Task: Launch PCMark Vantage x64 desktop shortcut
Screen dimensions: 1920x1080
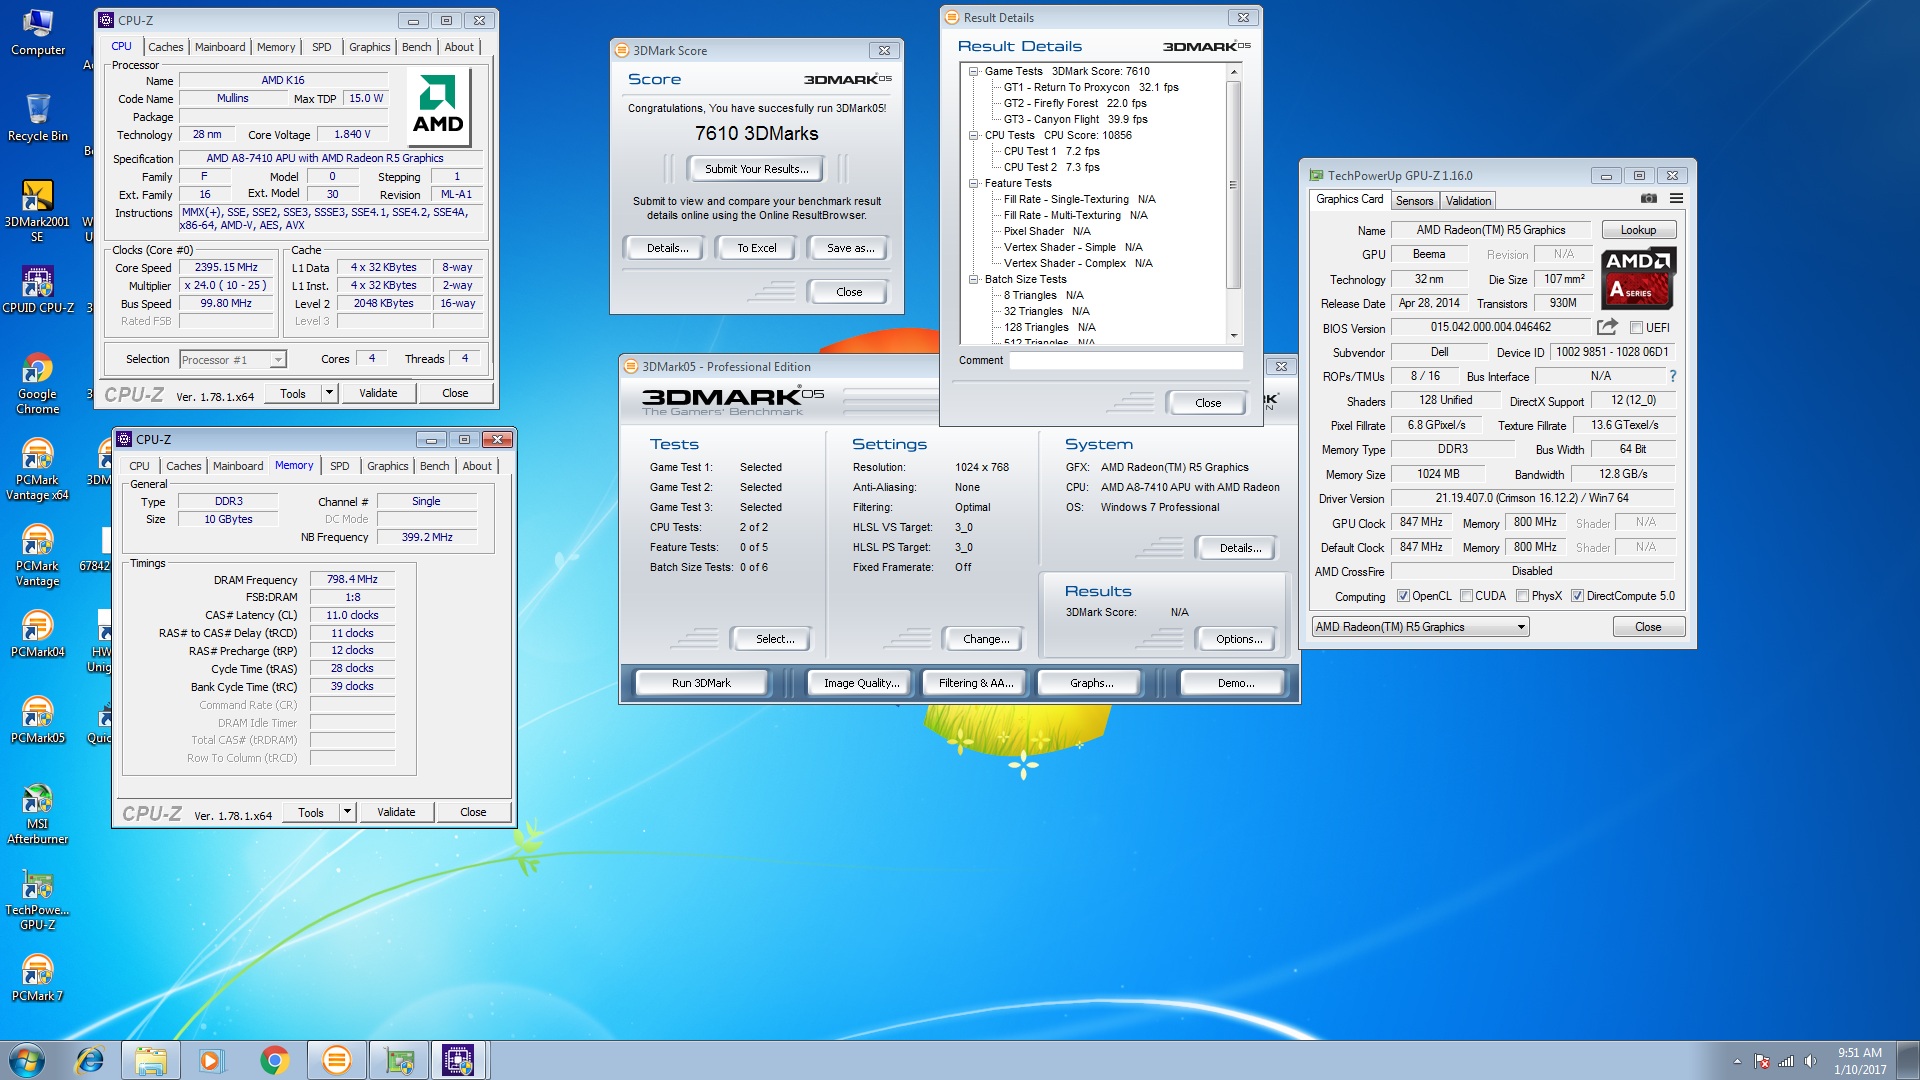Action: click(38, 469)
